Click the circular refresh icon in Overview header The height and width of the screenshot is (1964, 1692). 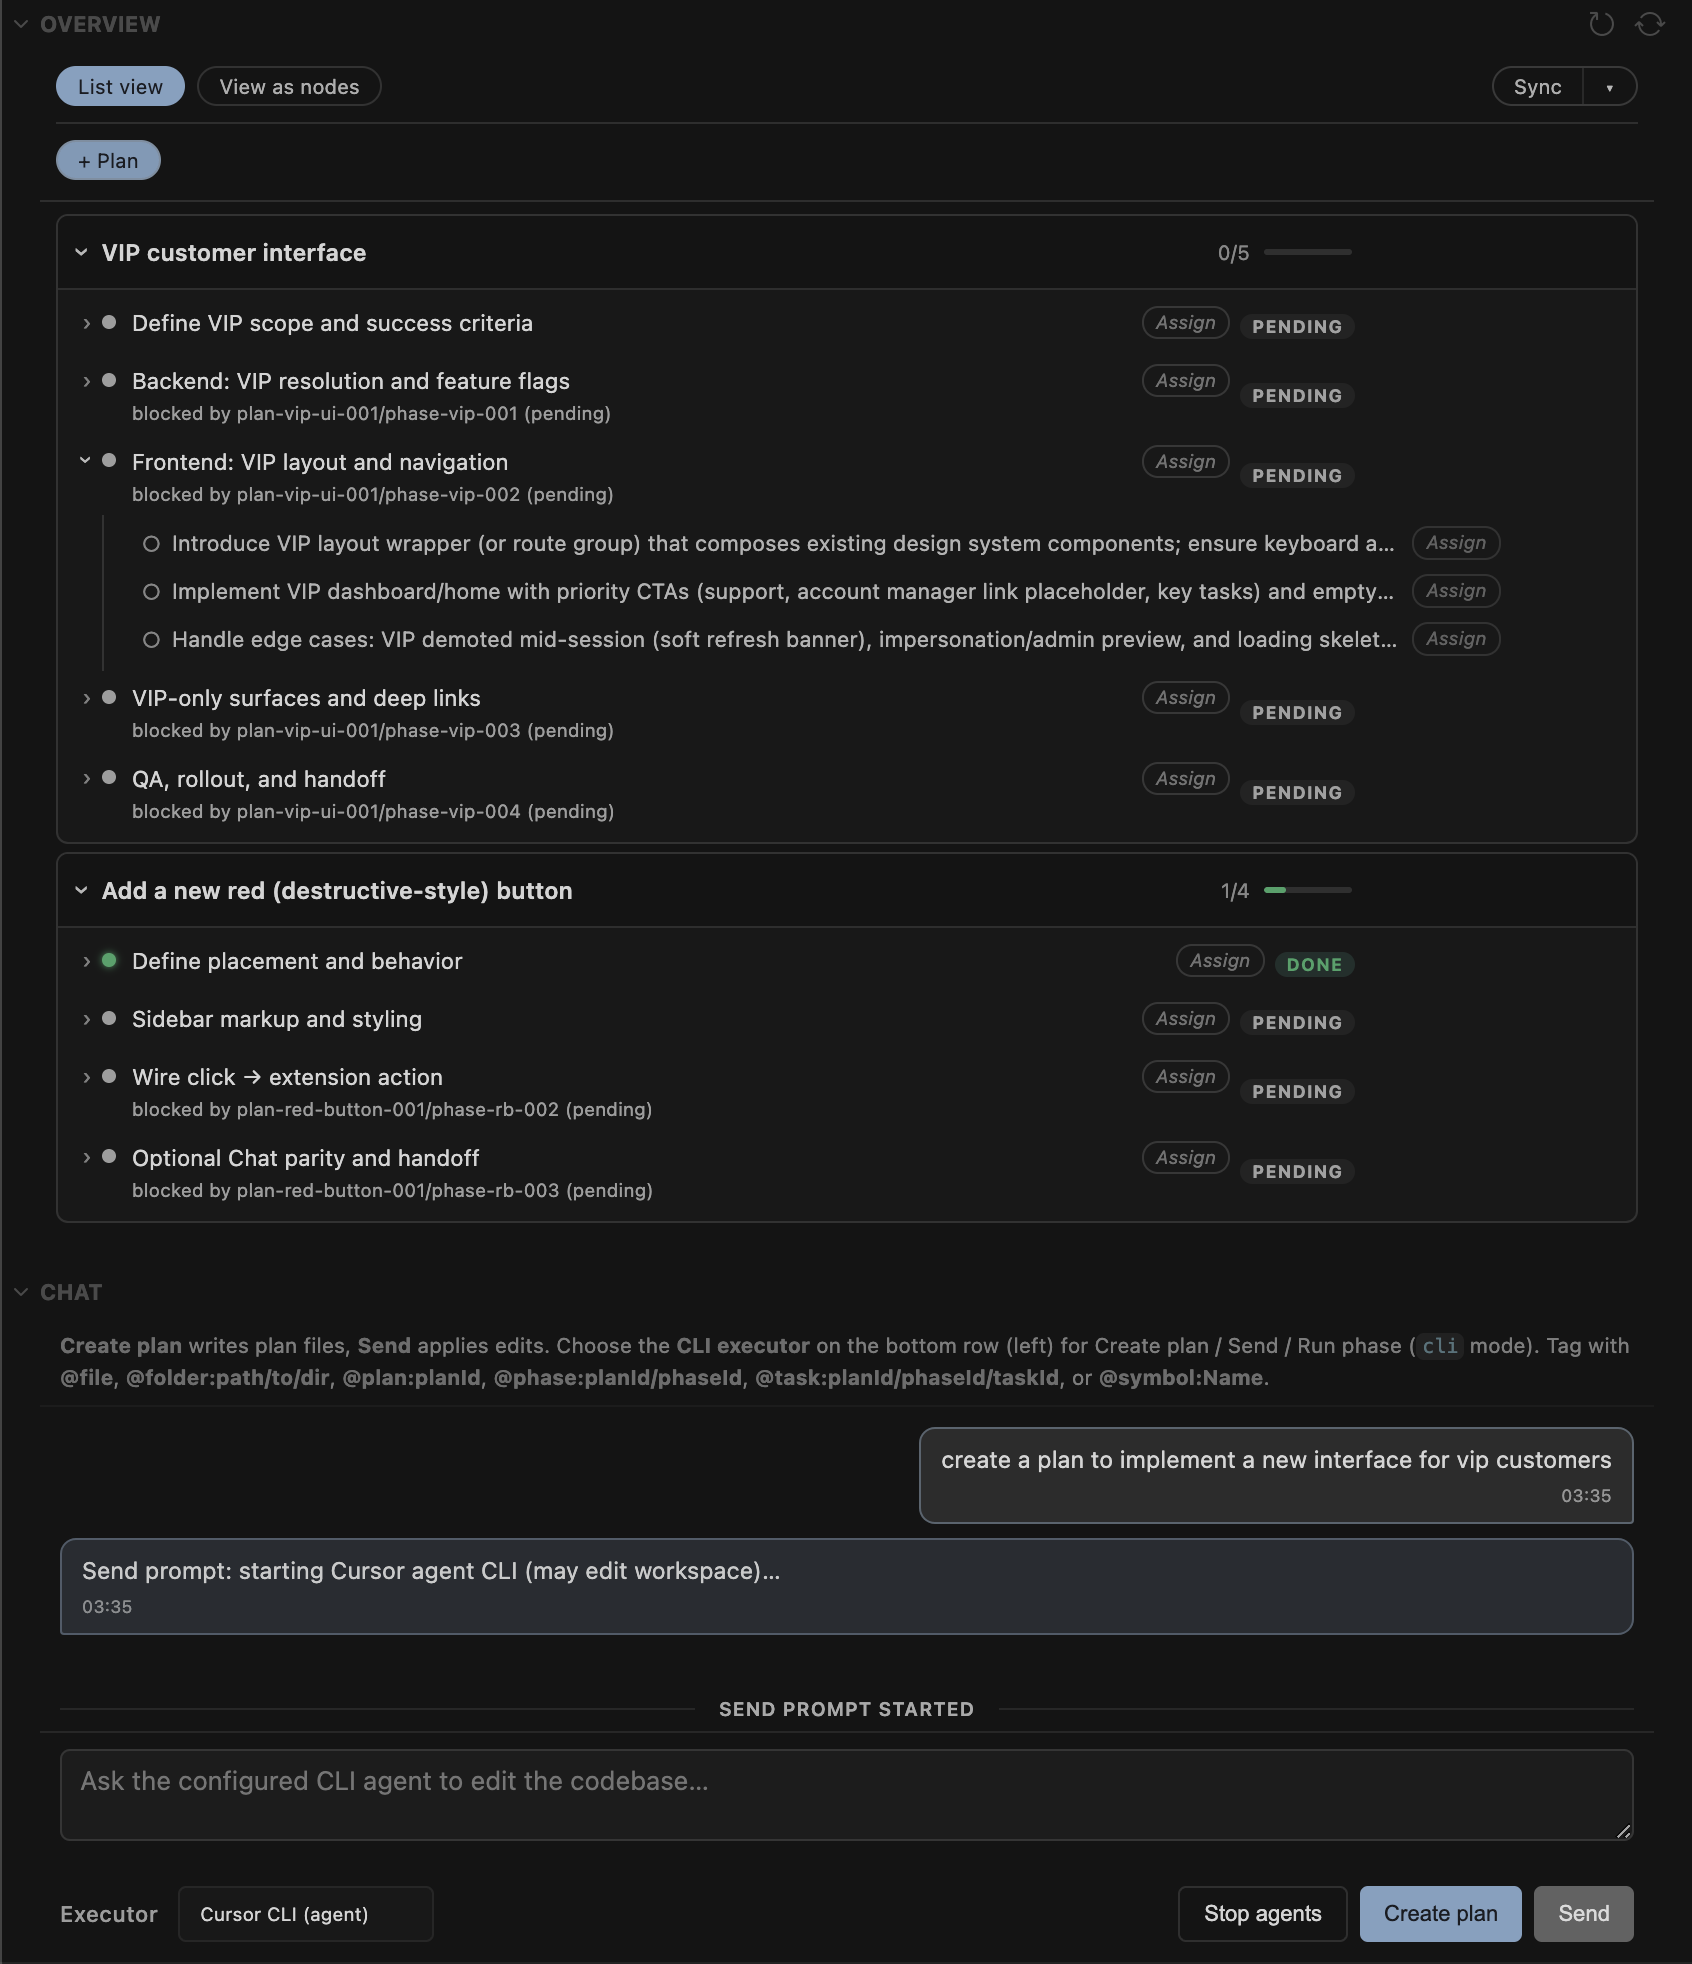pos(1601,24)
